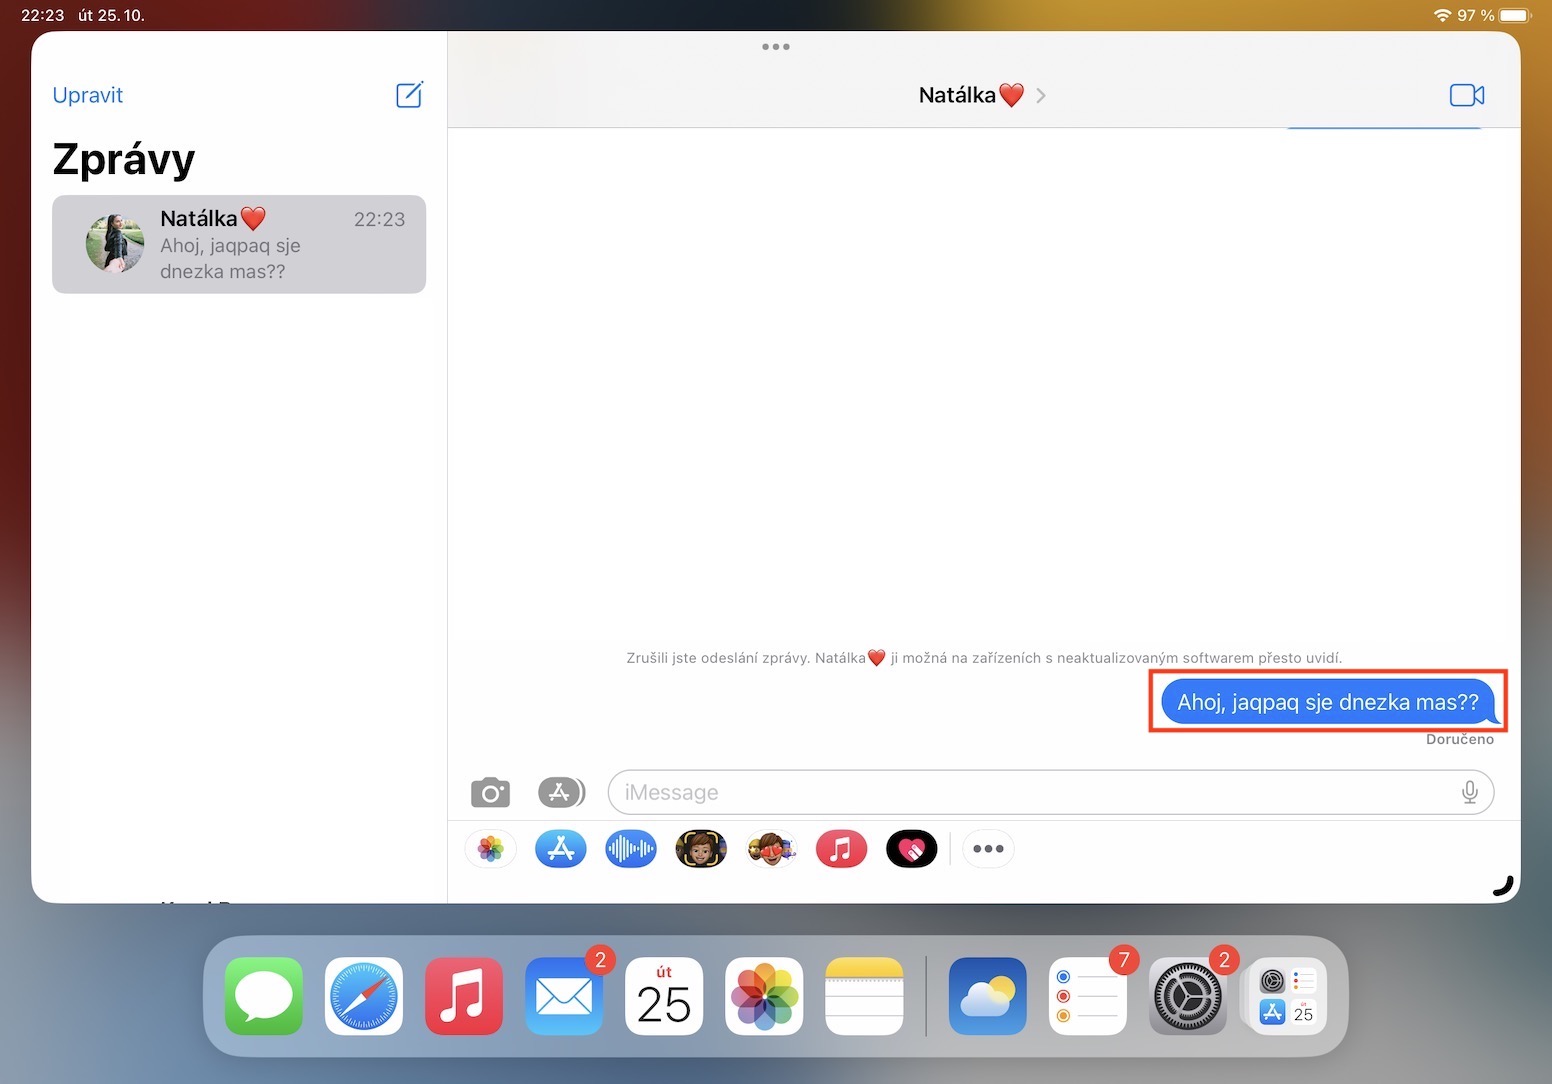
Task: Focus the iMessage text input field
Action: point(1051,792)
